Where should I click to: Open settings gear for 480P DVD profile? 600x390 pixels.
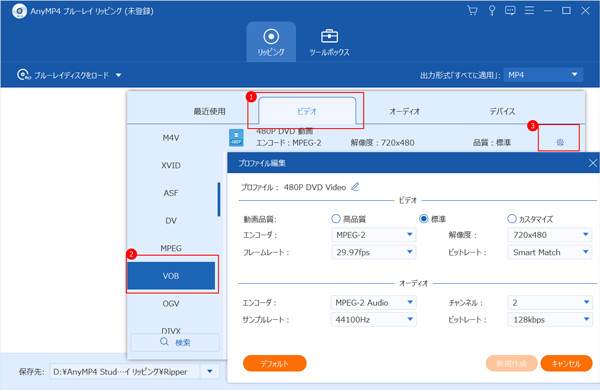coord(560,142)
